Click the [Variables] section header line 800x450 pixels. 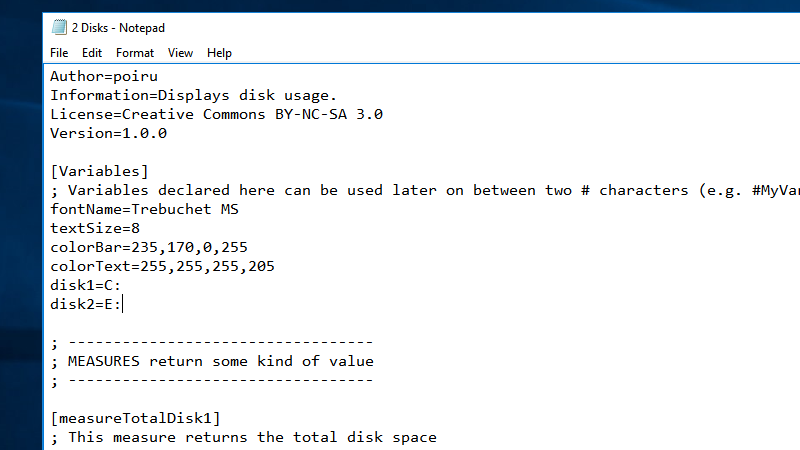point(99,171)
